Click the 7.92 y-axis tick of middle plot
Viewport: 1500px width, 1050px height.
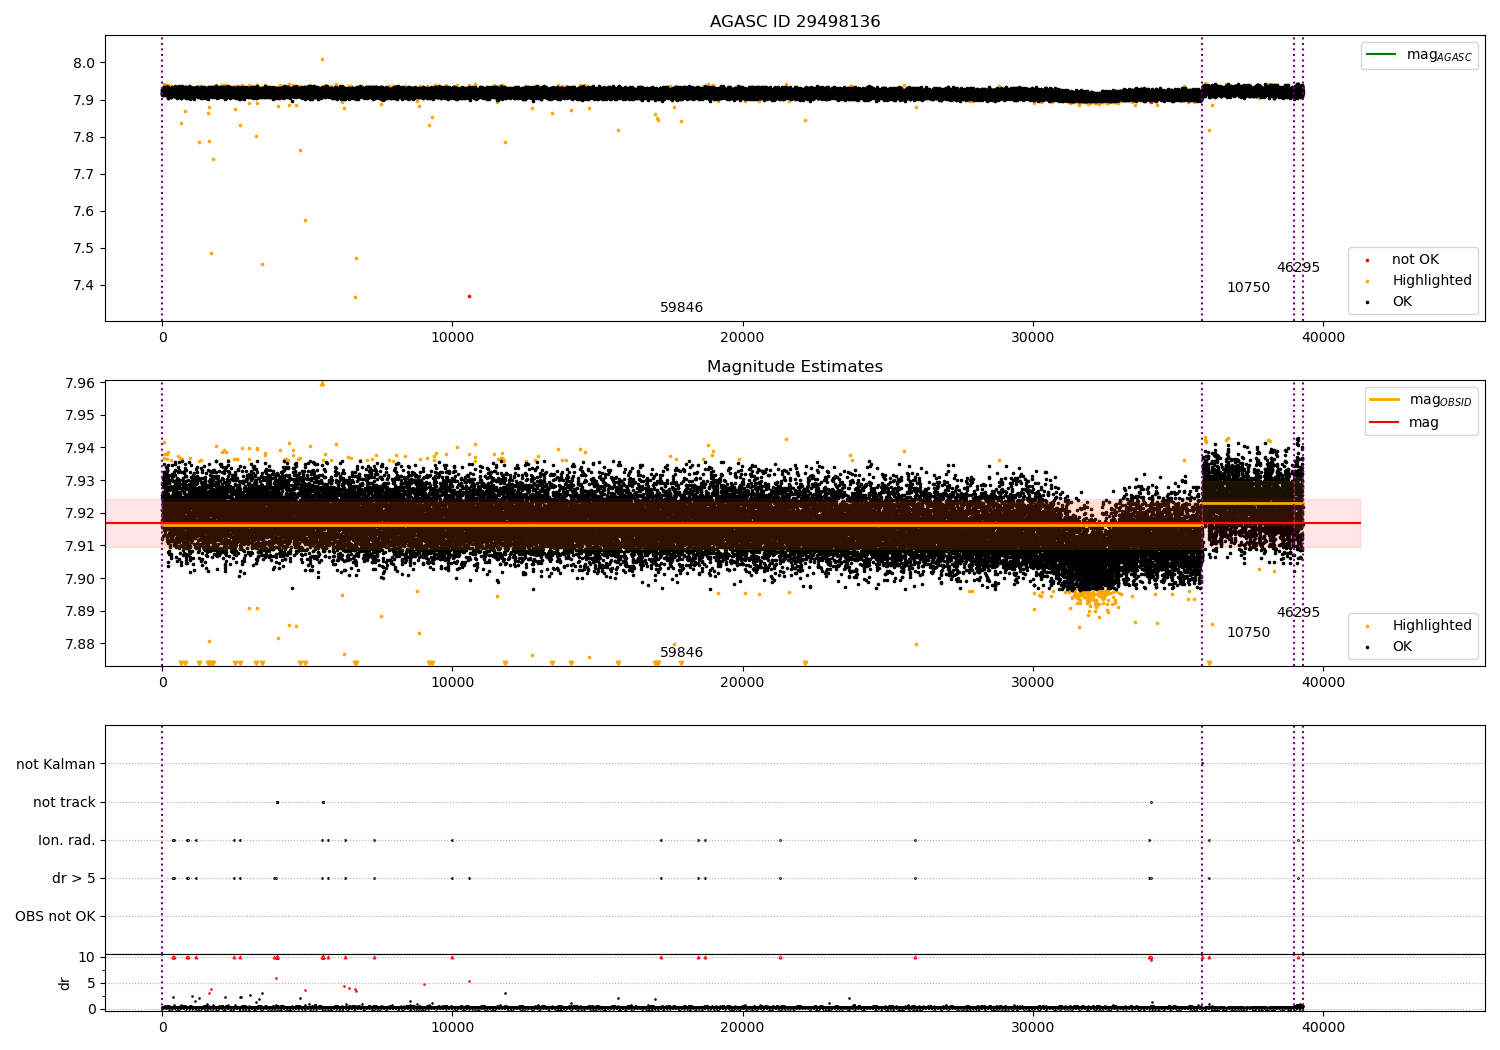pyautogui.click(x=81, y=513)
